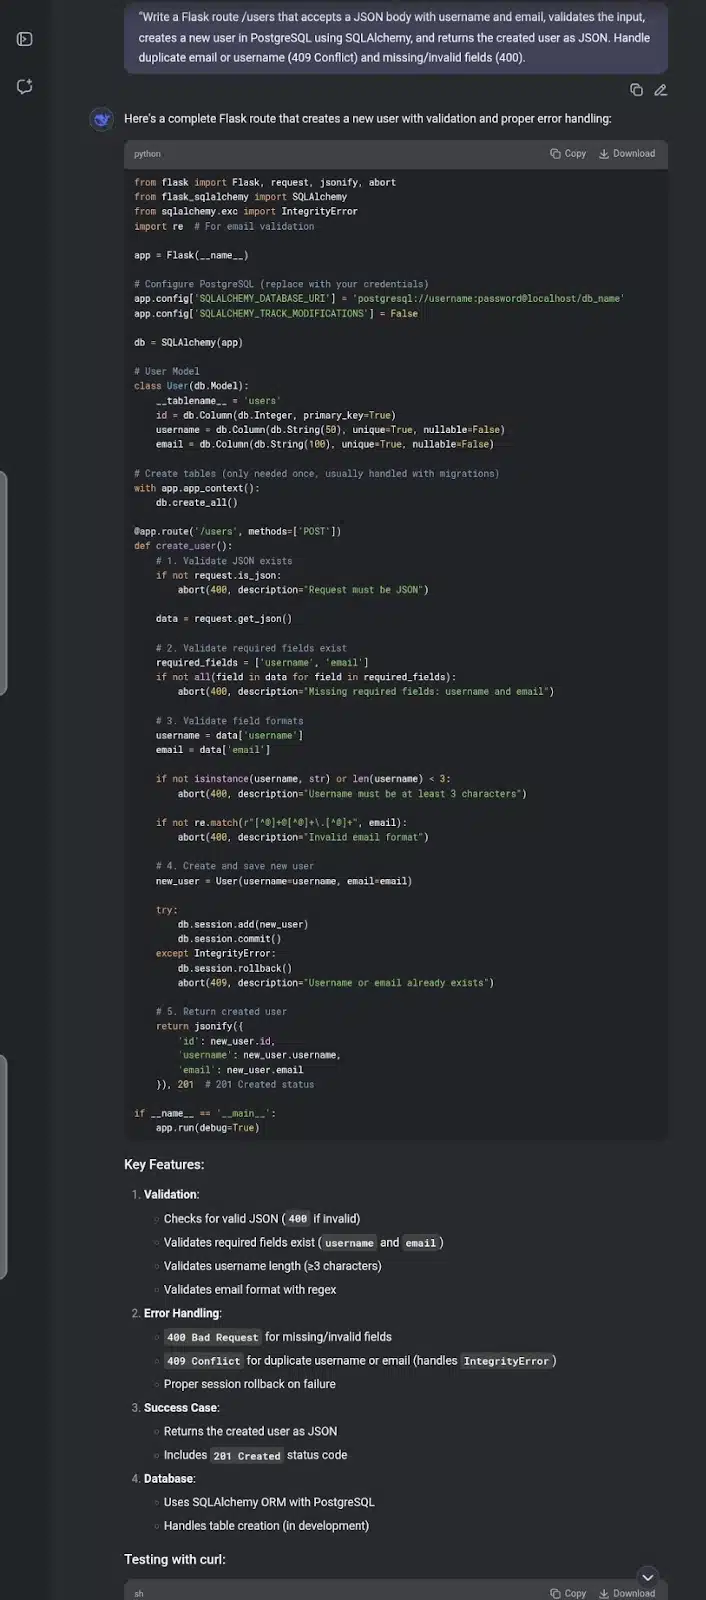The height and width of the screenshot is (1600, 706).
Task: Click the inline '409 Conflict' code tag
Action: (204, 1361)
